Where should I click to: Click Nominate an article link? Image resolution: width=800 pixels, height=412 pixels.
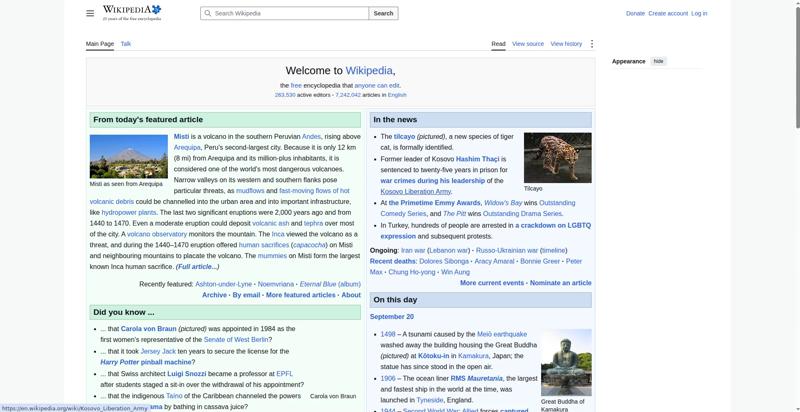[x=561, y=283]
